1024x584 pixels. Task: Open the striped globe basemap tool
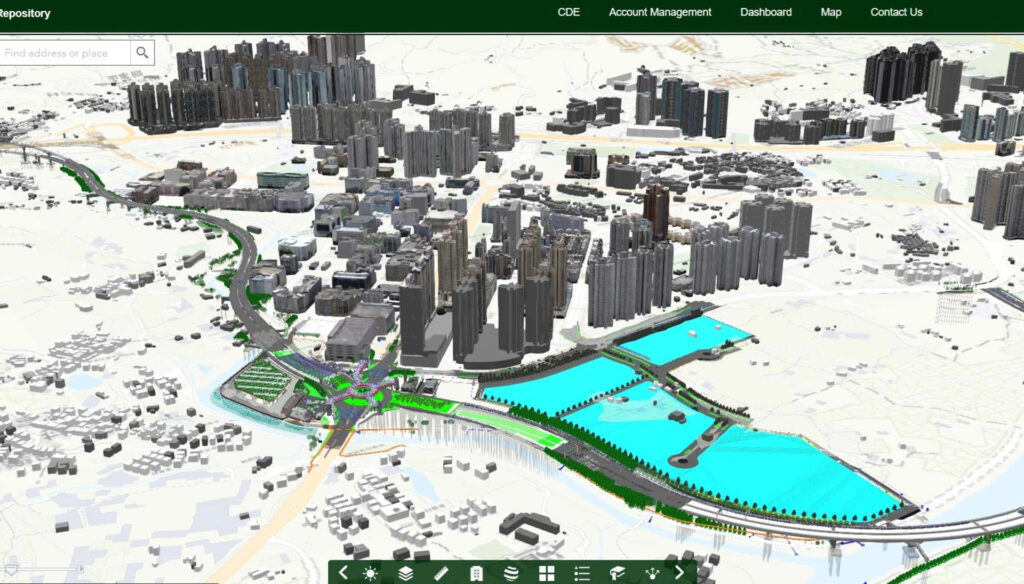point(511,573)
